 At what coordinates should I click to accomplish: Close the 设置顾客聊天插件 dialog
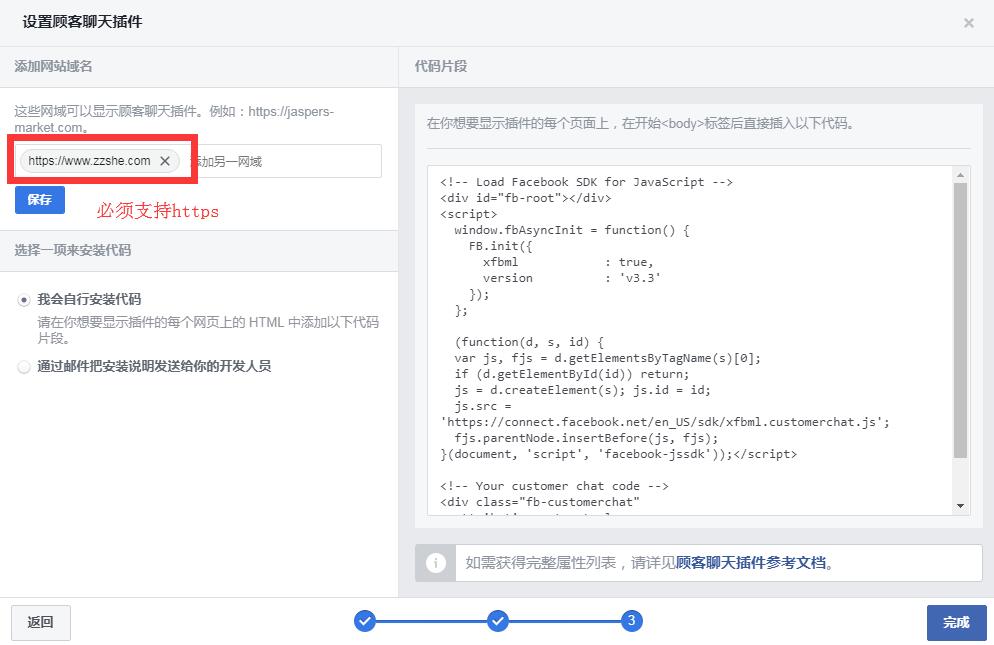[x=969, y=23]
